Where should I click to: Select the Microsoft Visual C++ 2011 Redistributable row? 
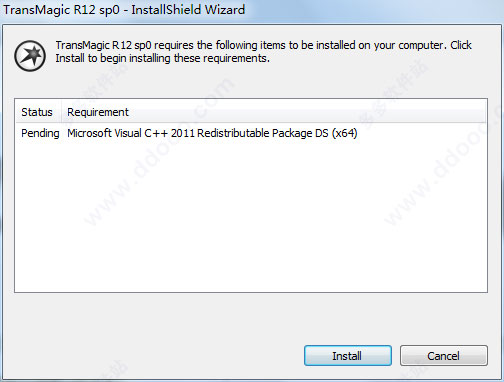(251, 133)
